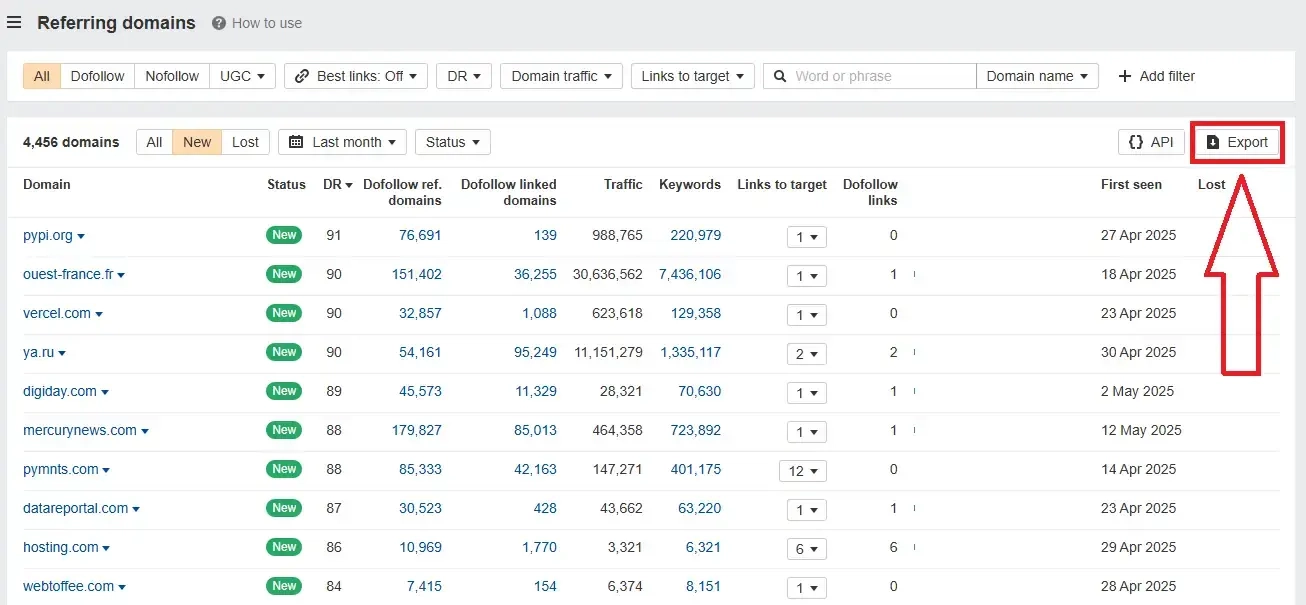Open the Best links filter

pos(356,76)
